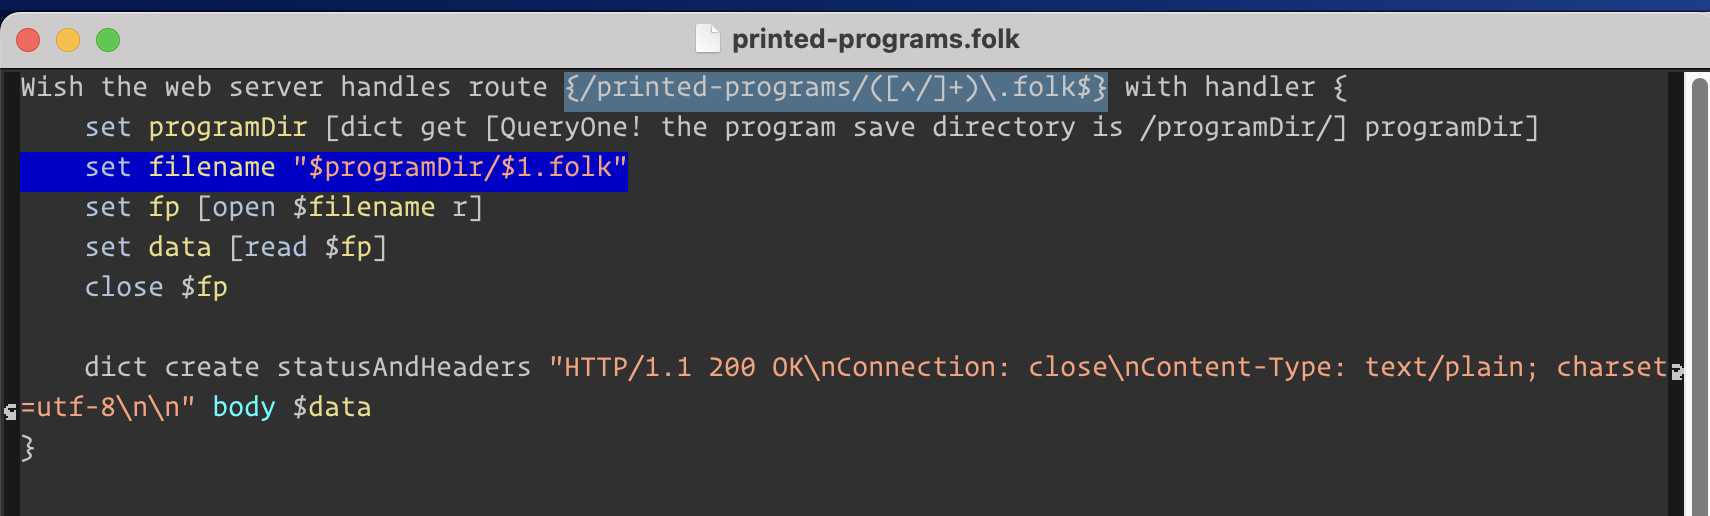Place cursor on "Wish" in first line
The height and width of the screenshot is (516, 1710).
point(52,88)
